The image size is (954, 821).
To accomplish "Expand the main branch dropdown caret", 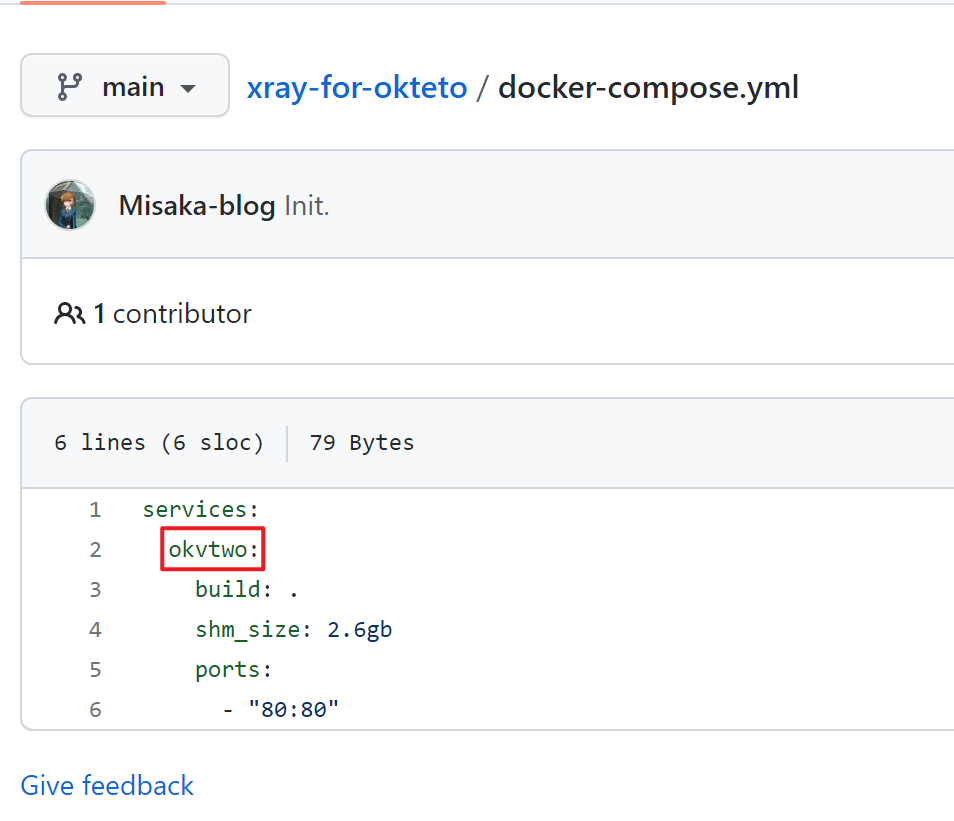I will coord(188,88).
